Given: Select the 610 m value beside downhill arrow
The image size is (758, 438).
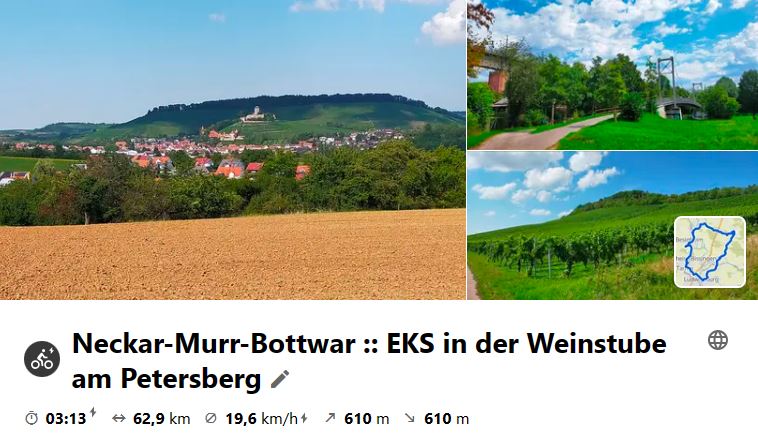Looking at the screenshot, I should coord(446,419).
